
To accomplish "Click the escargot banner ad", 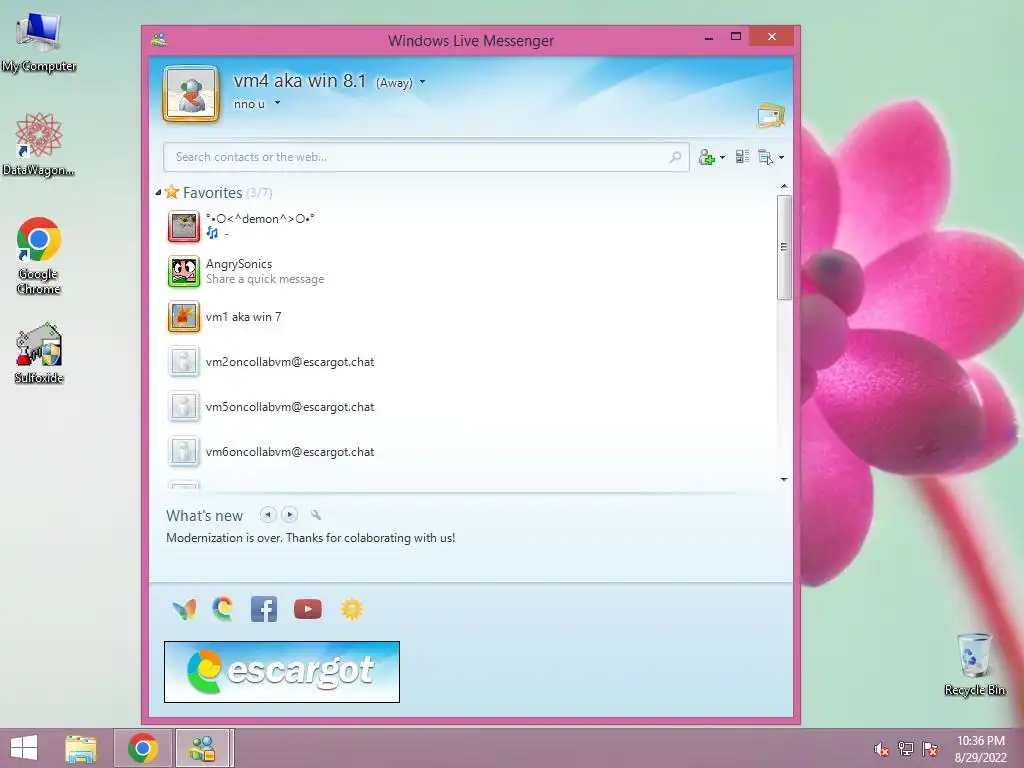I will (281, 672).
